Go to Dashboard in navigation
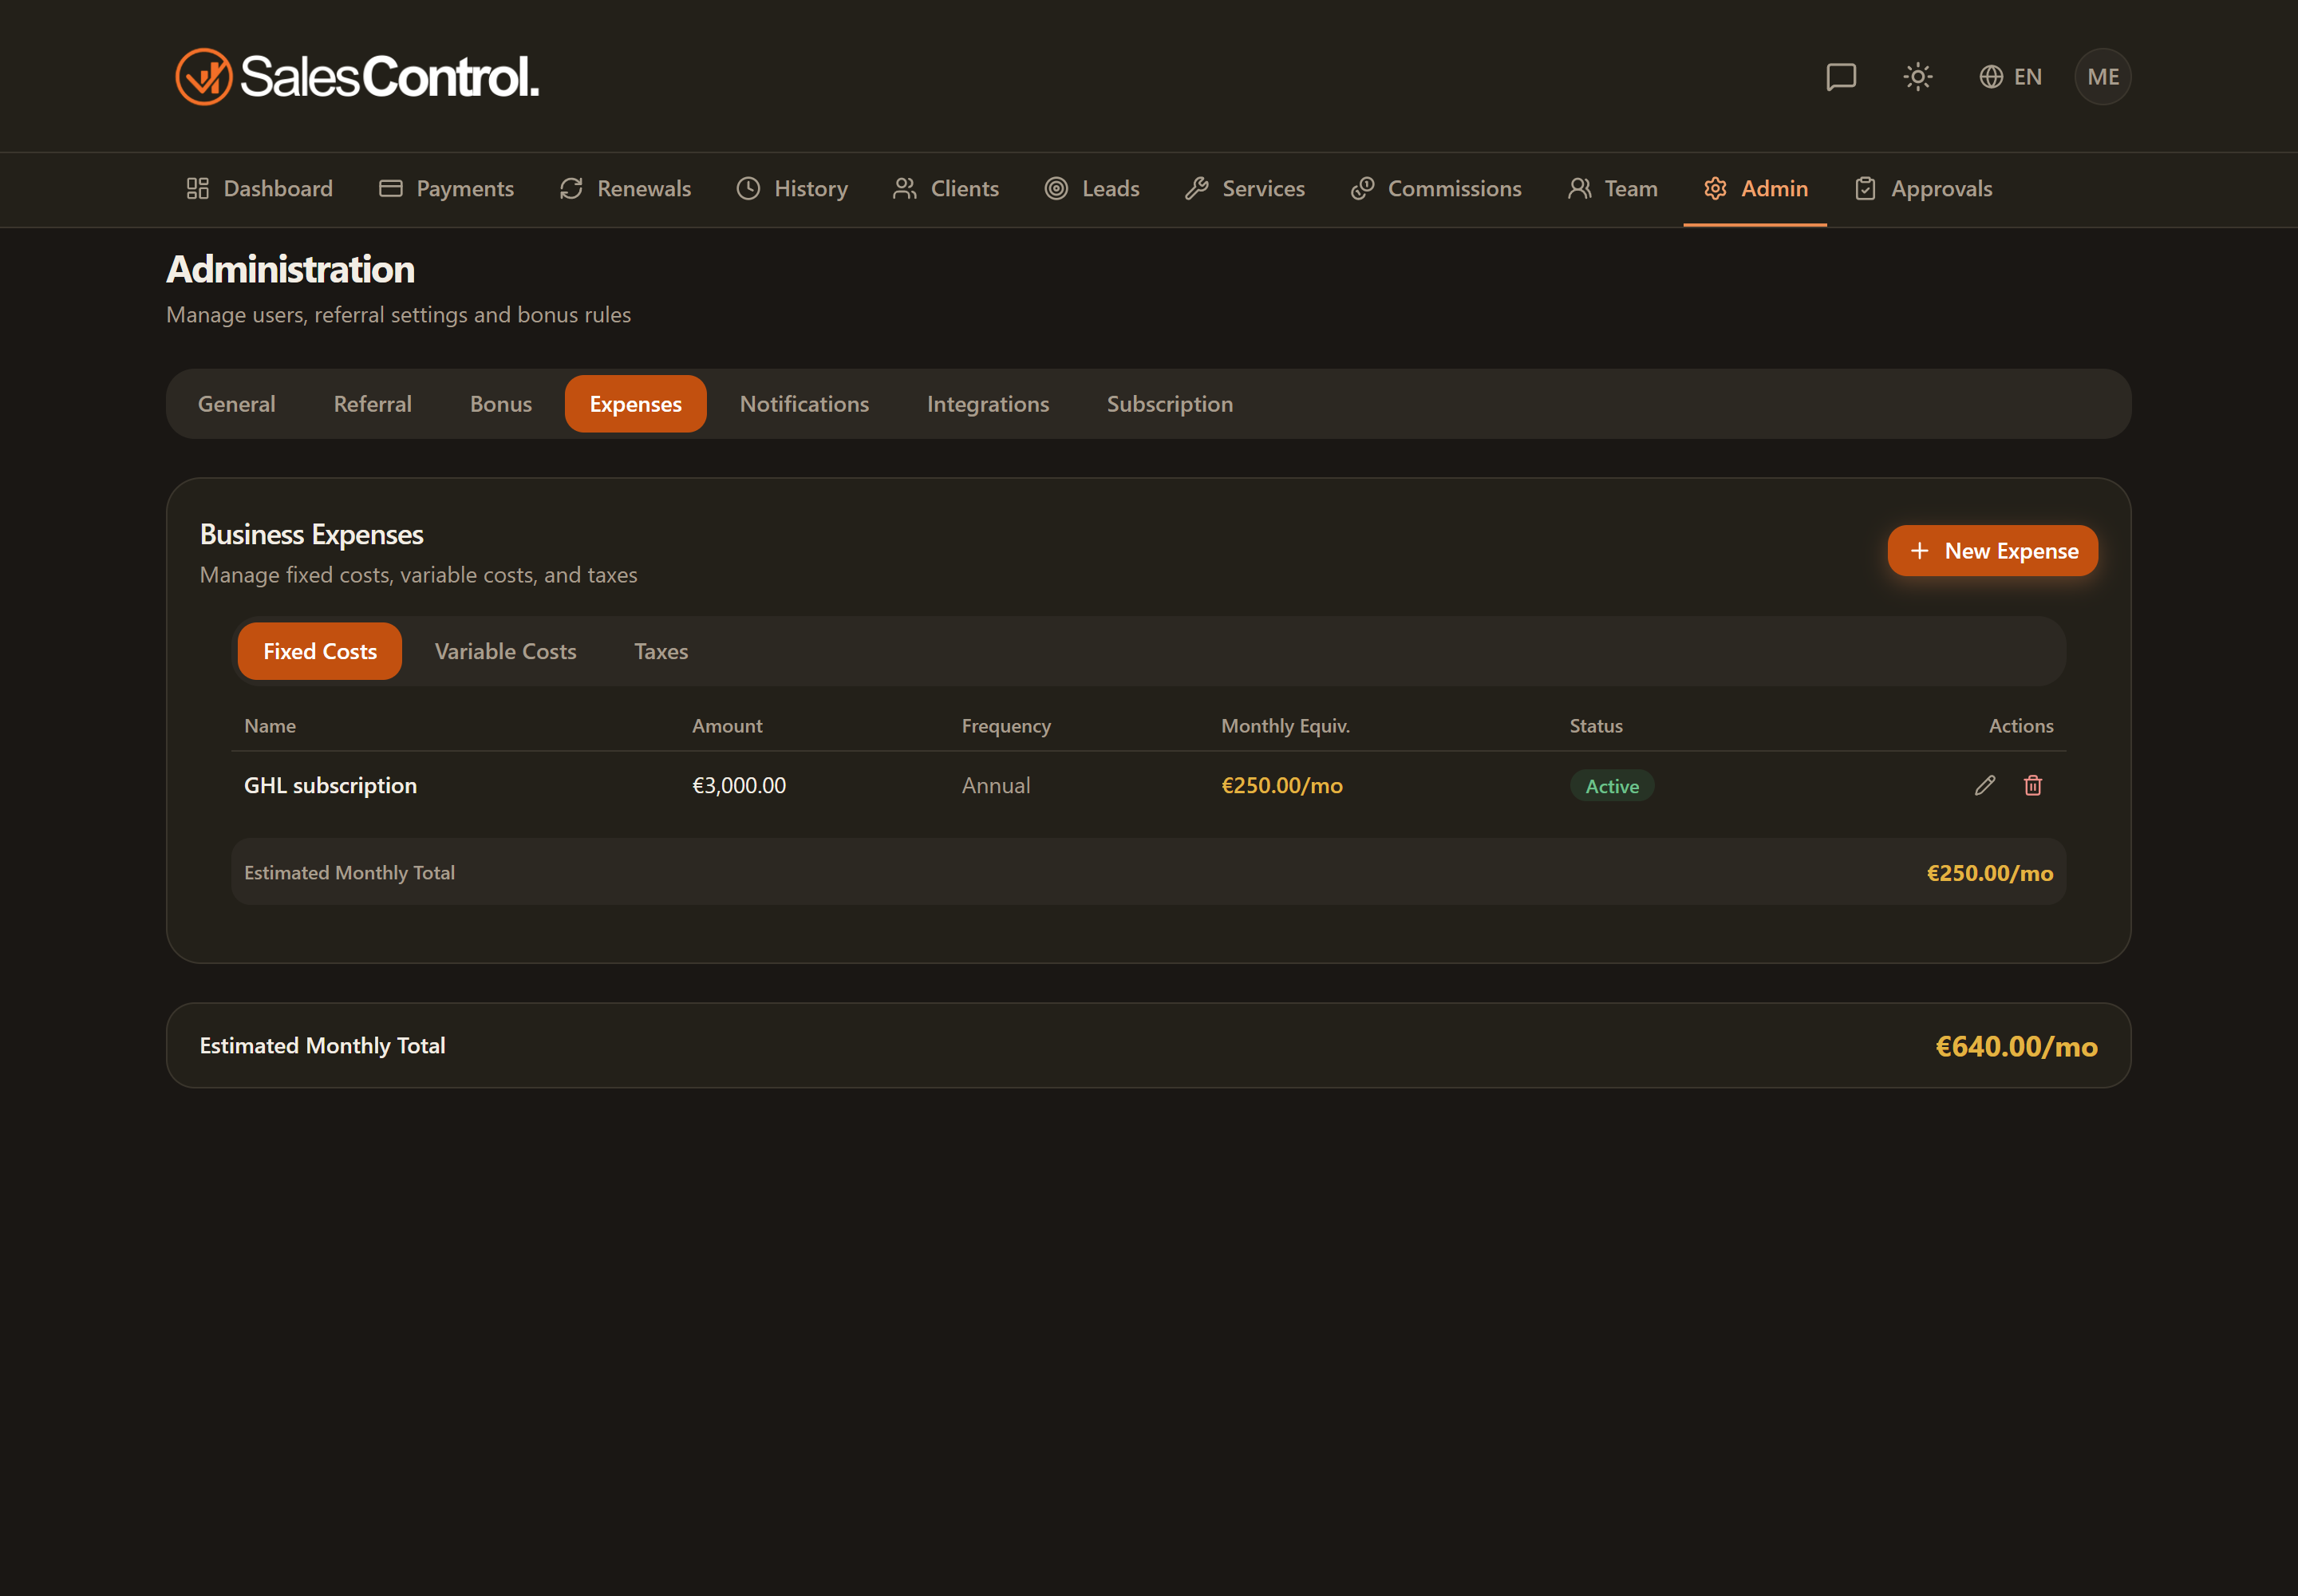Screen dimensions: 2298x1596 tap(259, 188)
